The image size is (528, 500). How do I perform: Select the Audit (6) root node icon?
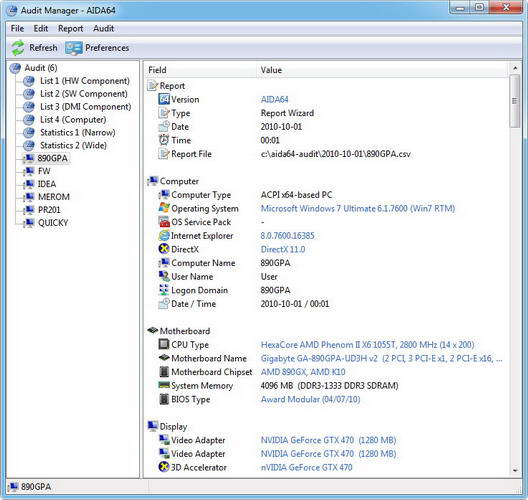click(15, 68)
